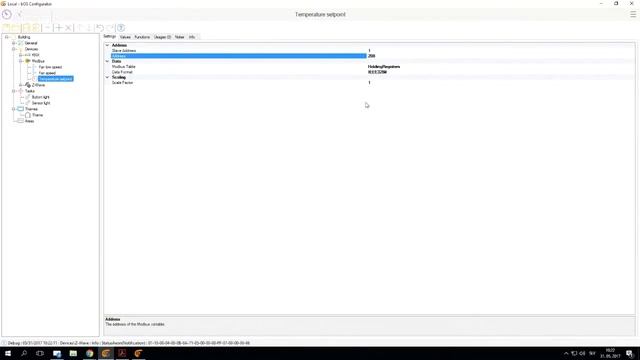Image resolution: width=640 pixels, height=360 pixels.
Task: Switch to the Settings tab
Action: click(109, 37)
